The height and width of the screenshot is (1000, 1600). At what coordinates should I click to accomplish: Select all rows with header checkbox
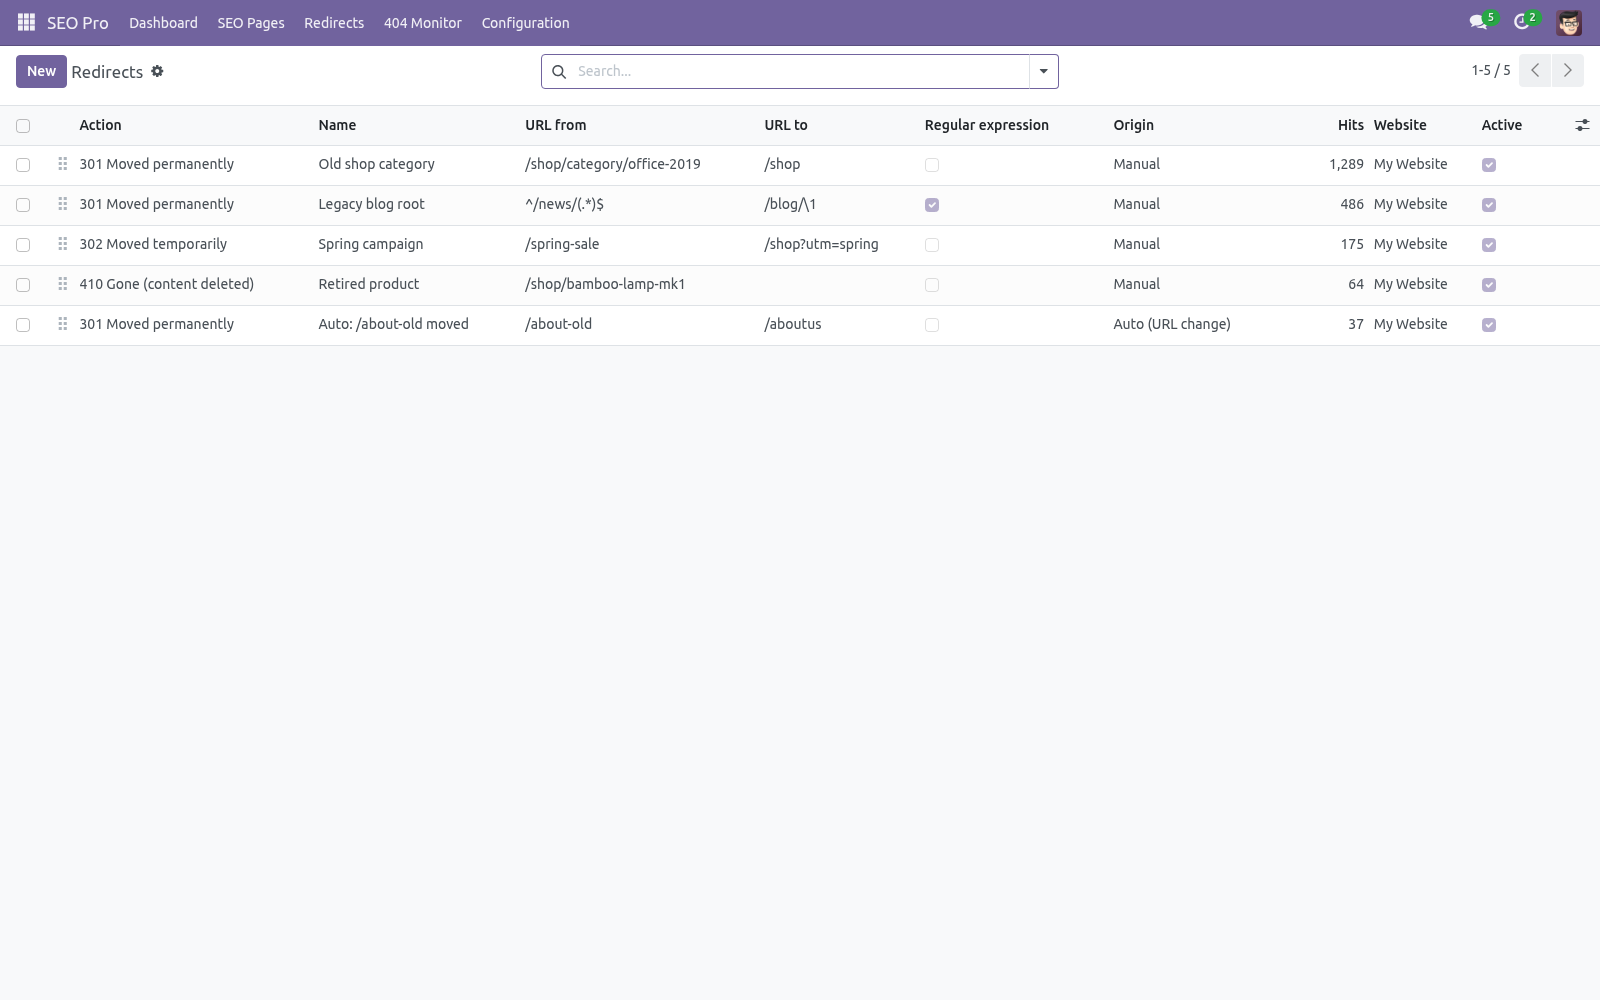point(23,126)
